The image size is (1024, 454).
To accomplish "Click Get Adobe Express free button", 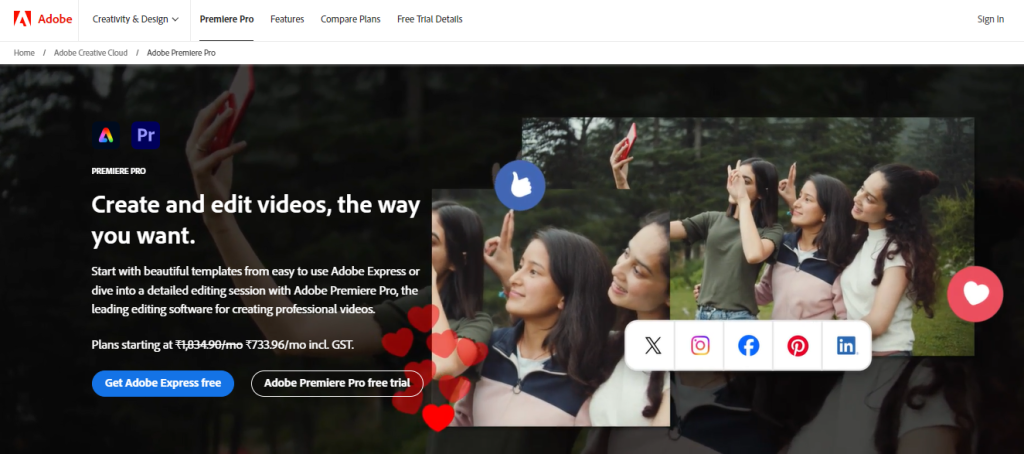I will point(163,383).
